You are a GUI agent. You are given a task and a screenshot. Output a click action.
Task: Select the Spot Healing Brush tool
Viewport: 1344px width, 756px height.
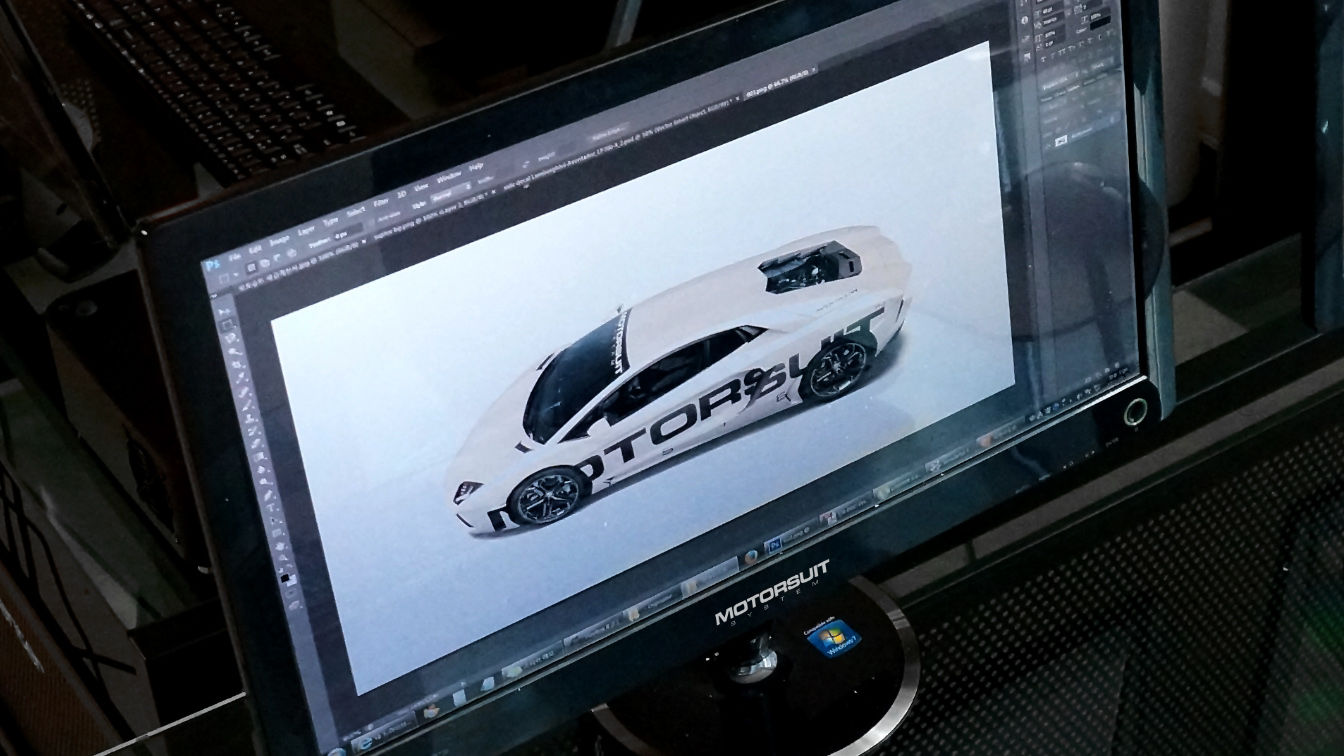pos(244,391)
